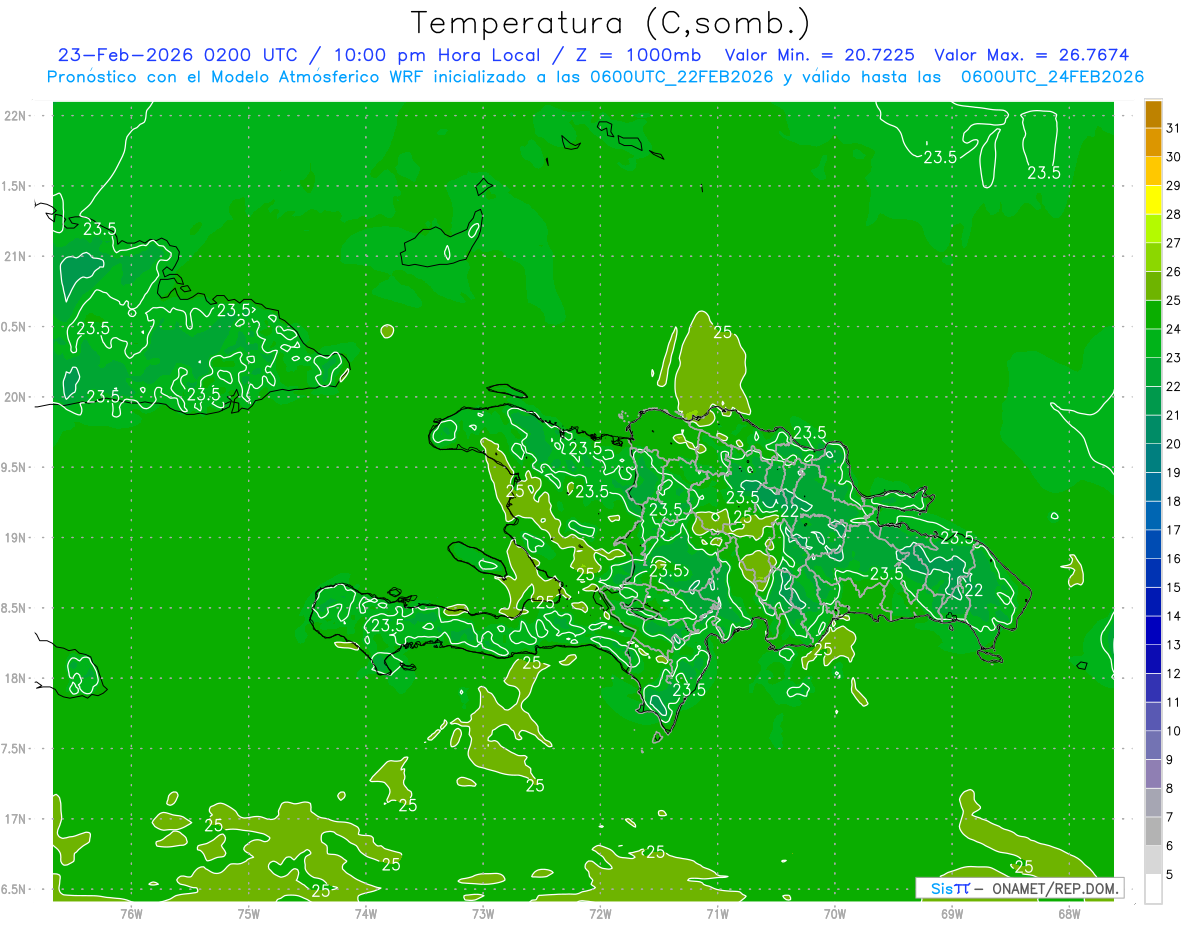Pick the white swatch below legend value 5

coord(1153,889)
